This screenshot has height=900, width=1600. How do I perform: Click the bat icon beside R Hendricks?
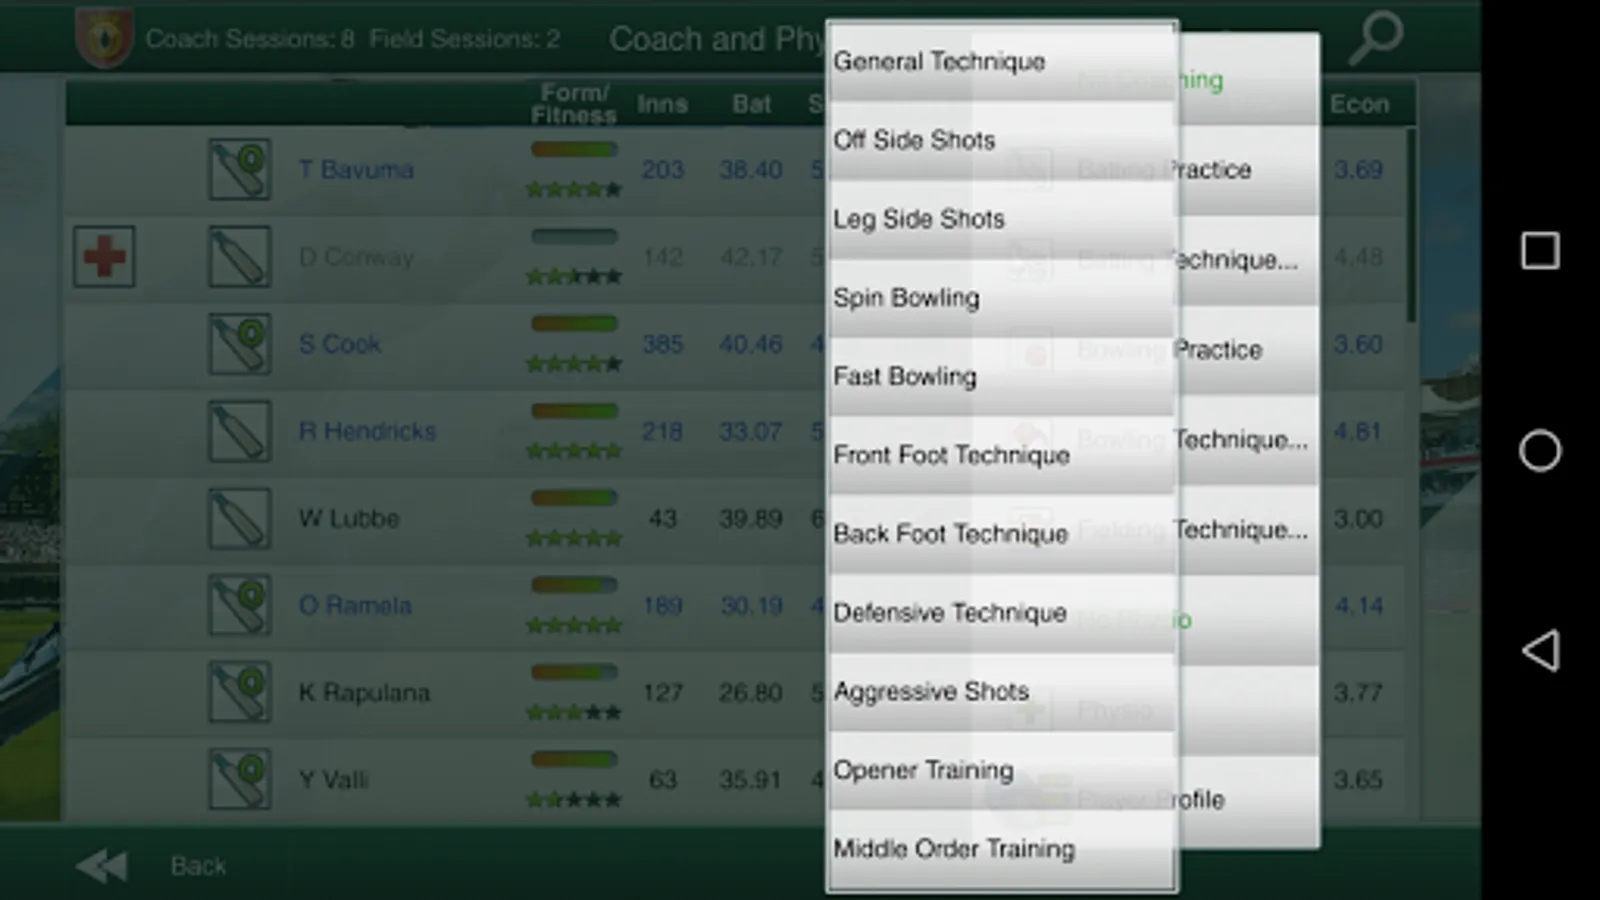[x=239, y=431]
